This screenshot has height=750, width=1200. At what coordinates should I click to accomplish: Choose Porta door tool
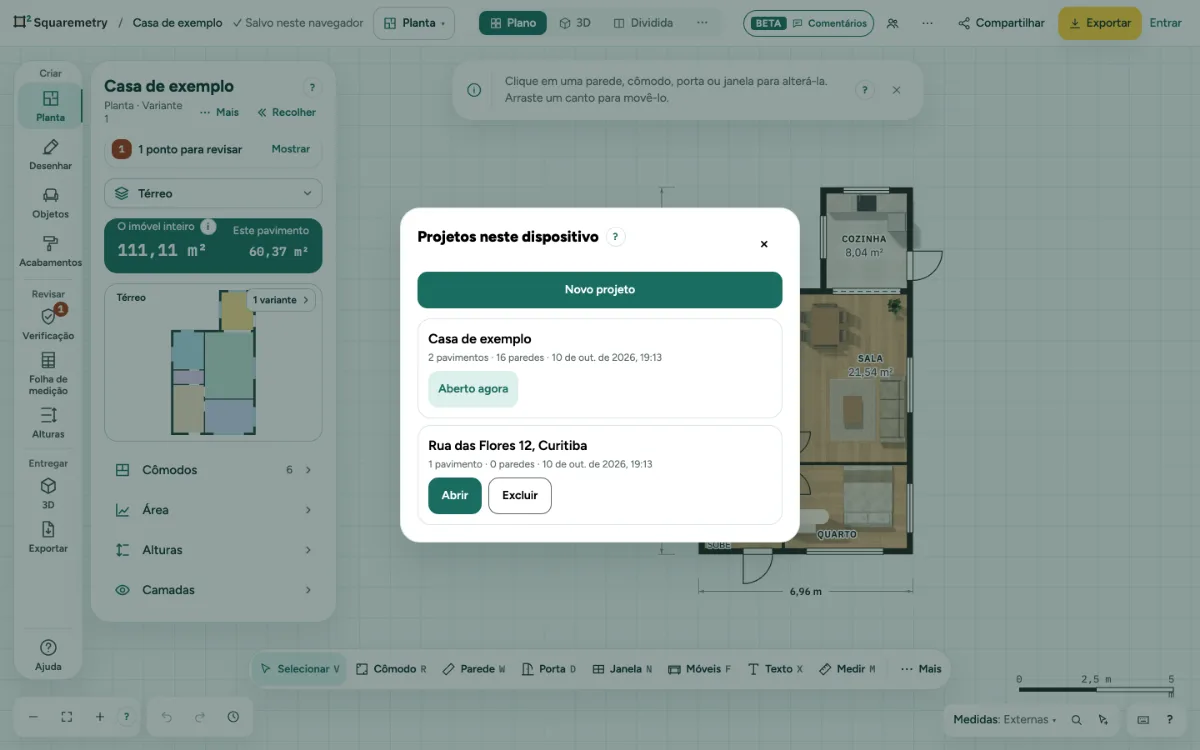[x=549, y=669]
